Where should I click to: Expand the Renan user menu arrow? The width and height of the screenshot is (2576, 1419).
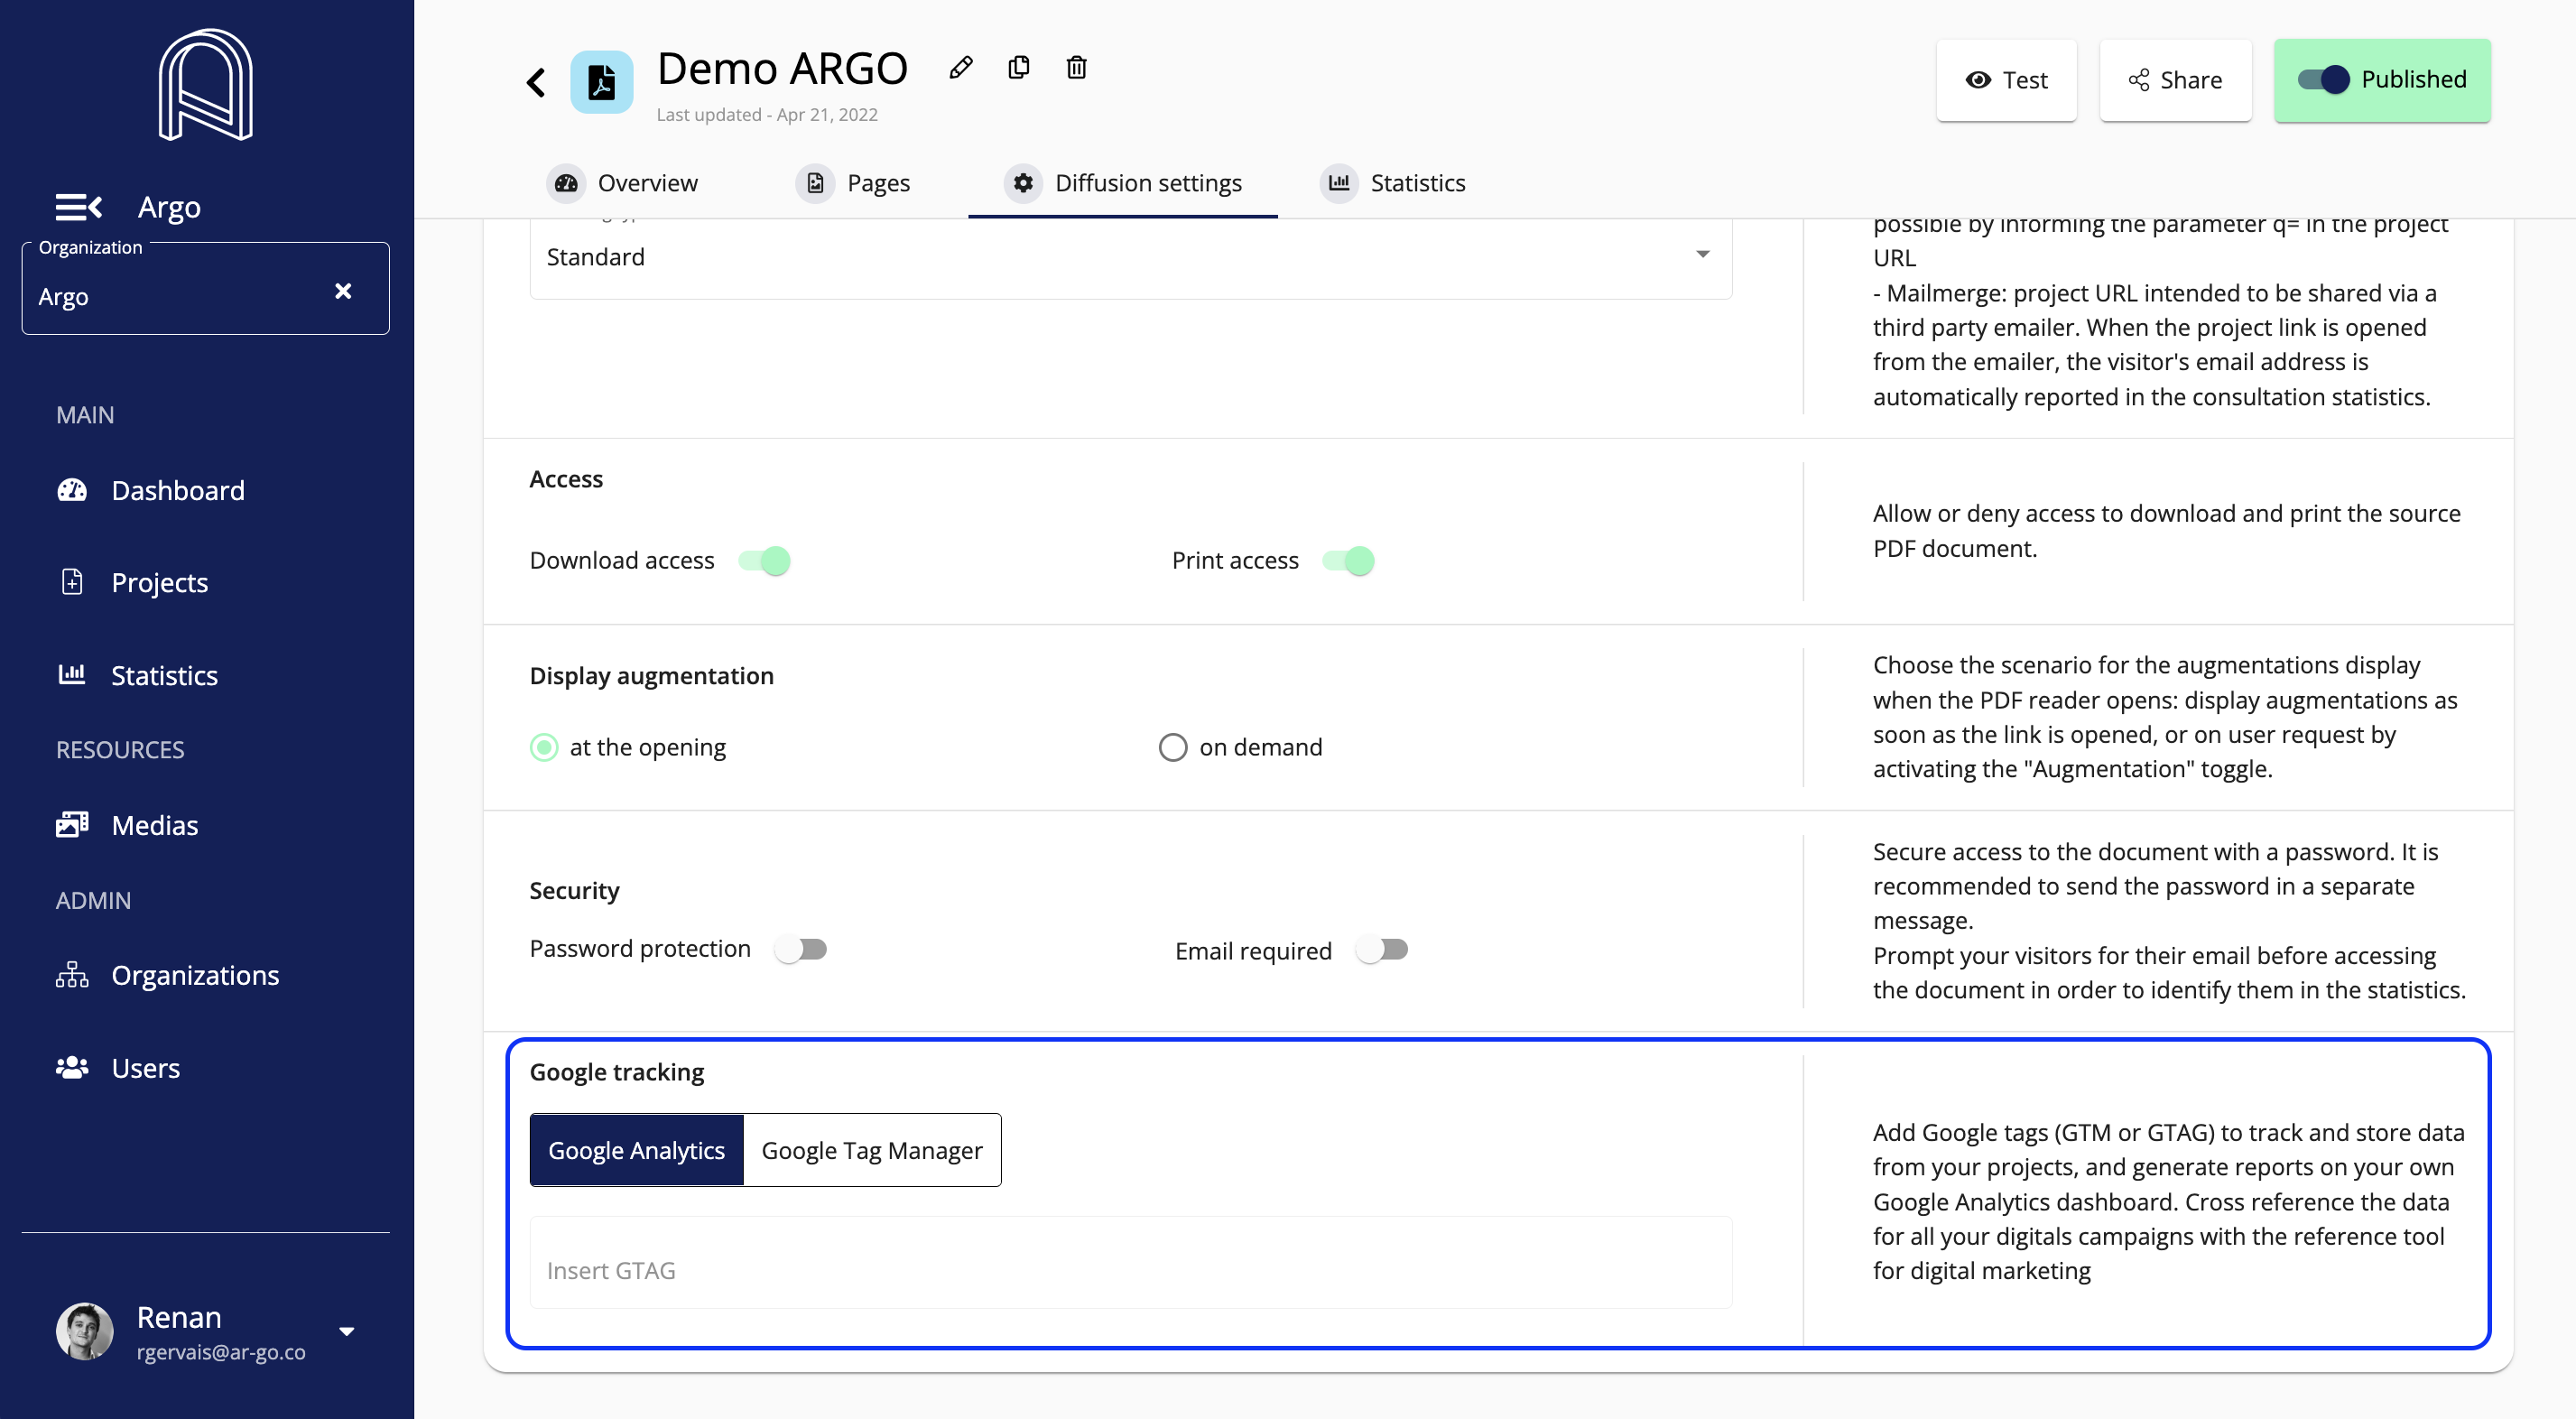(347, 1332)
